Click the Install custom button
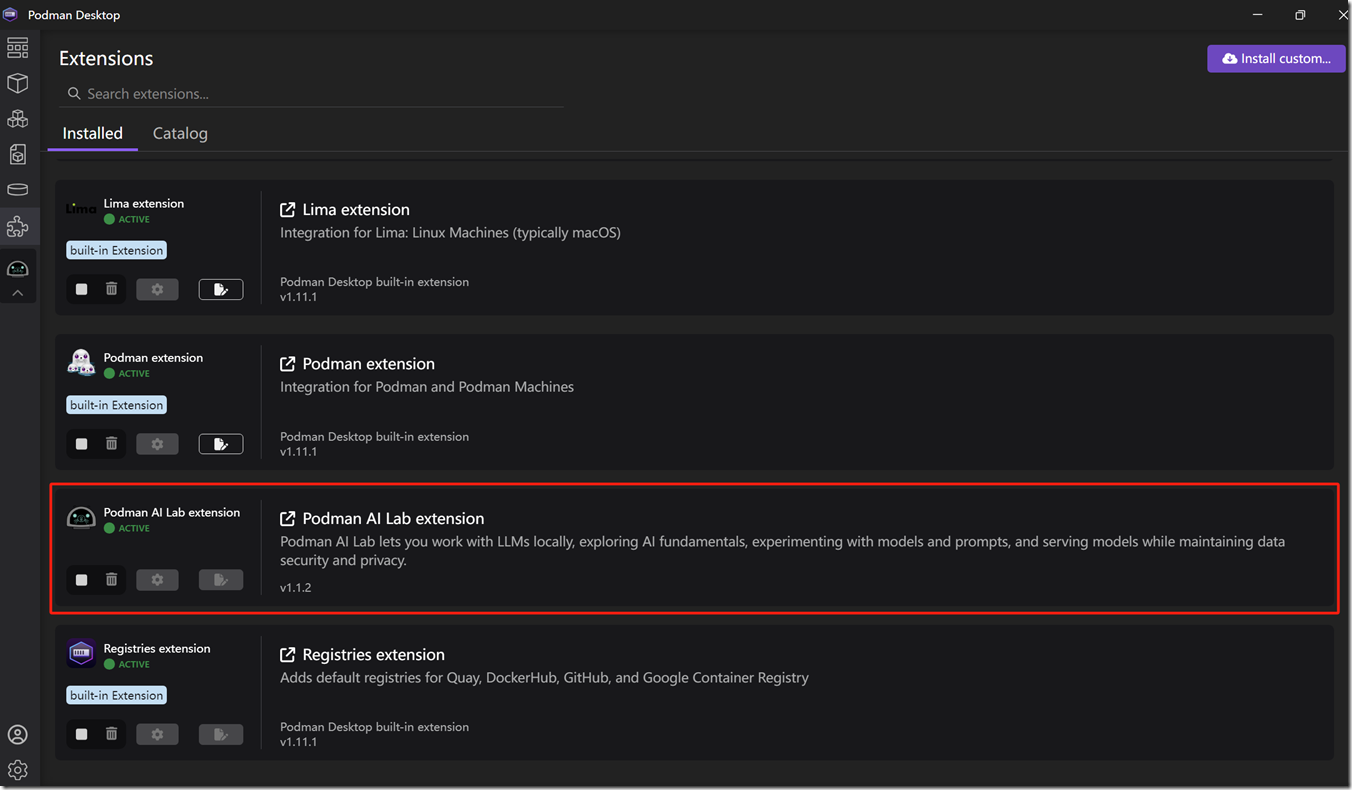Image resolution: width=1352 pixels, height=790 pixels. tap(1276, 58)
